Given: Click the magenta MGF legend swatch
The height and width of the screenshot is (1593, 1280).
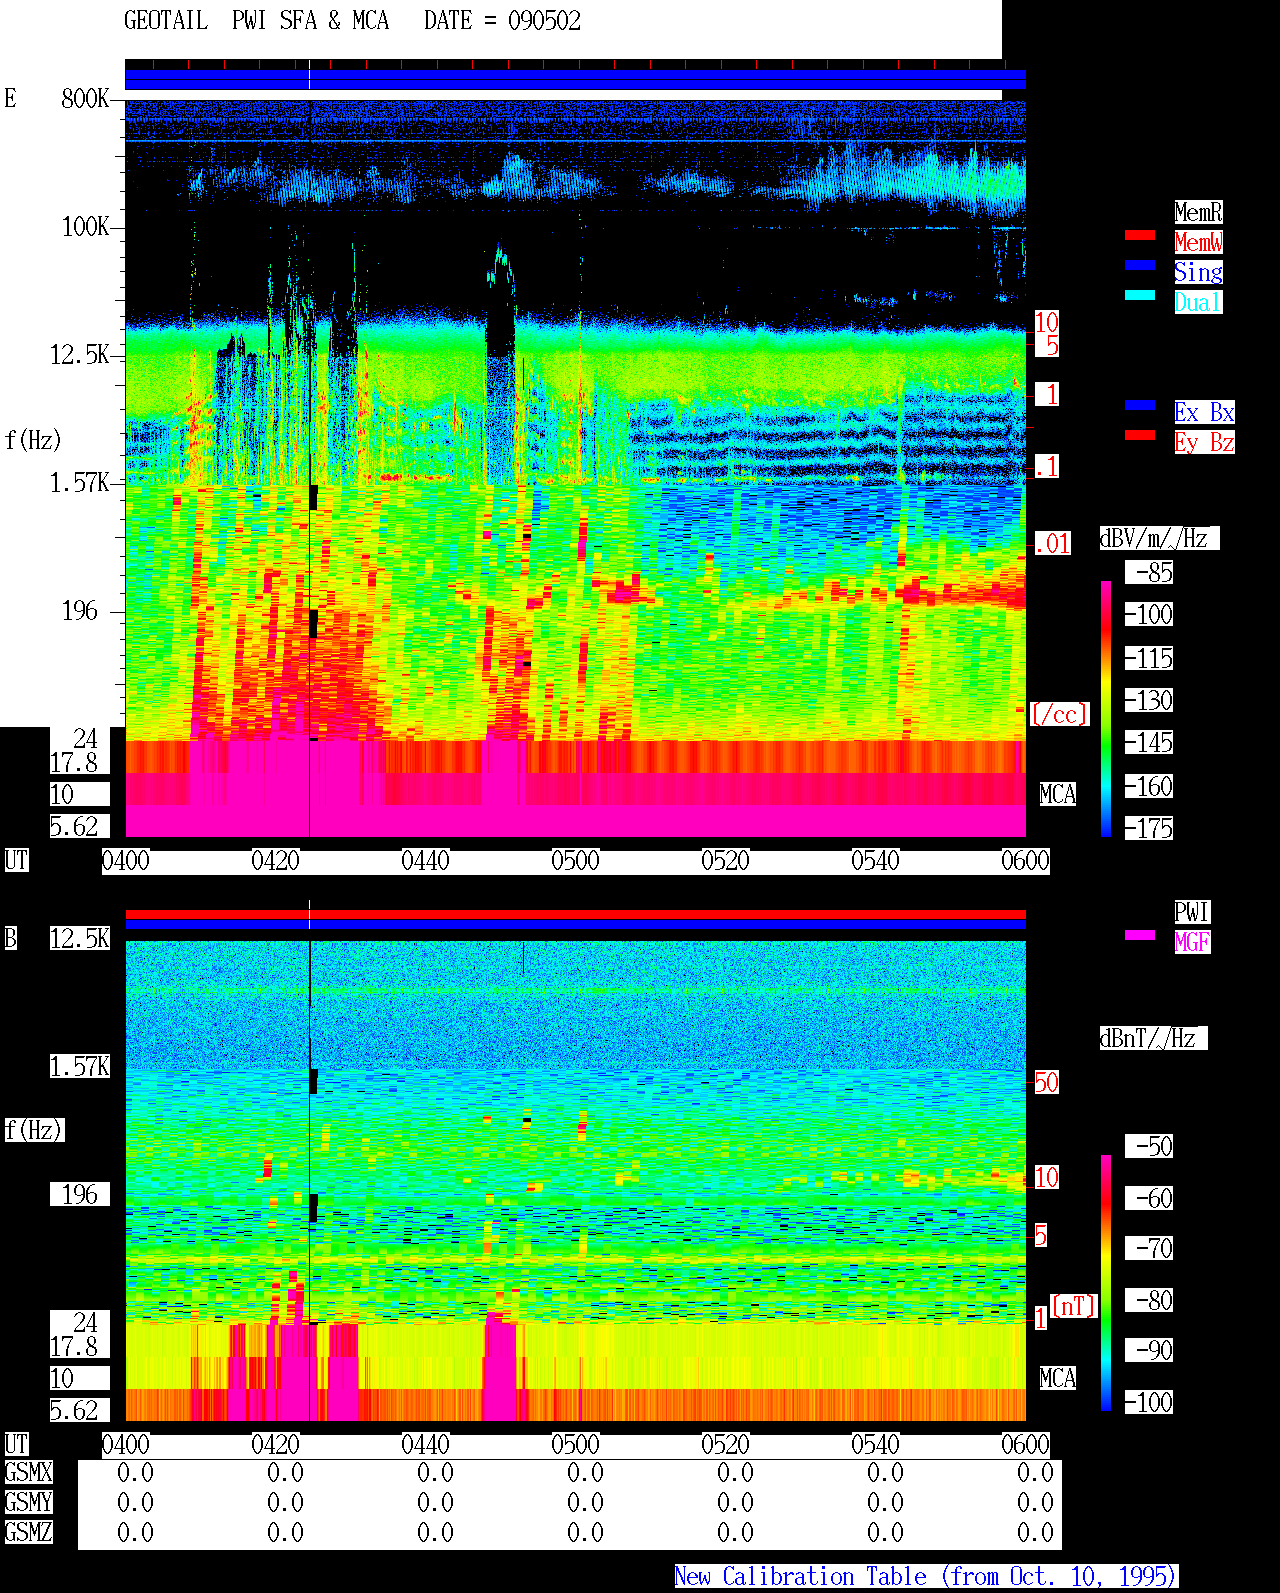Looking at the screenshot, I should (x=1140, y=935).
